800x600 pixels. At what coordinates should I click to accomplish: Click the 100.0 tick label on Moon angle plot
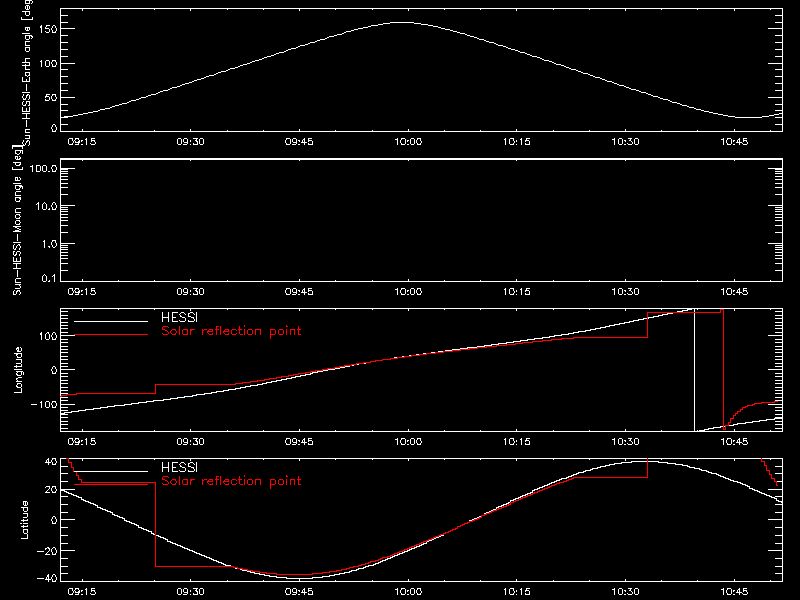tap(43, 168)
